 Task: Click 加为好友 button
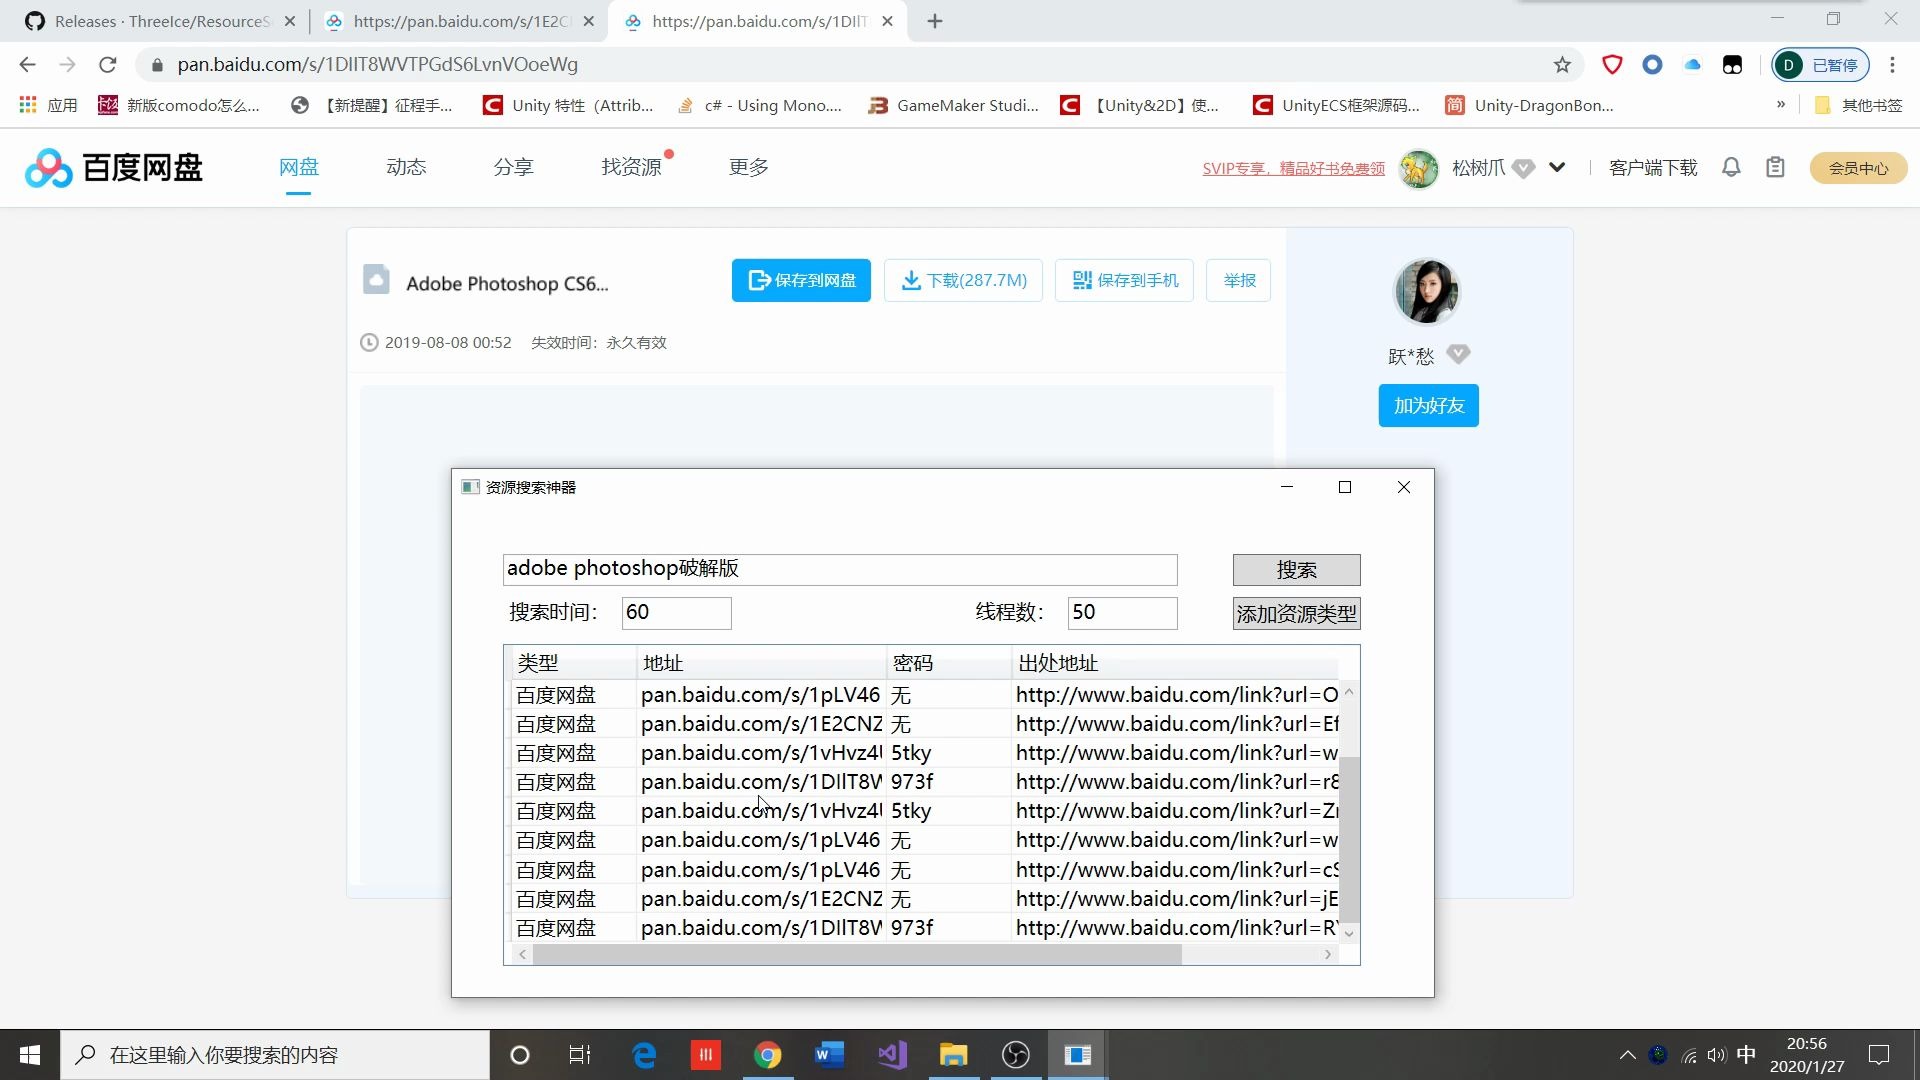pos(1428,406)
